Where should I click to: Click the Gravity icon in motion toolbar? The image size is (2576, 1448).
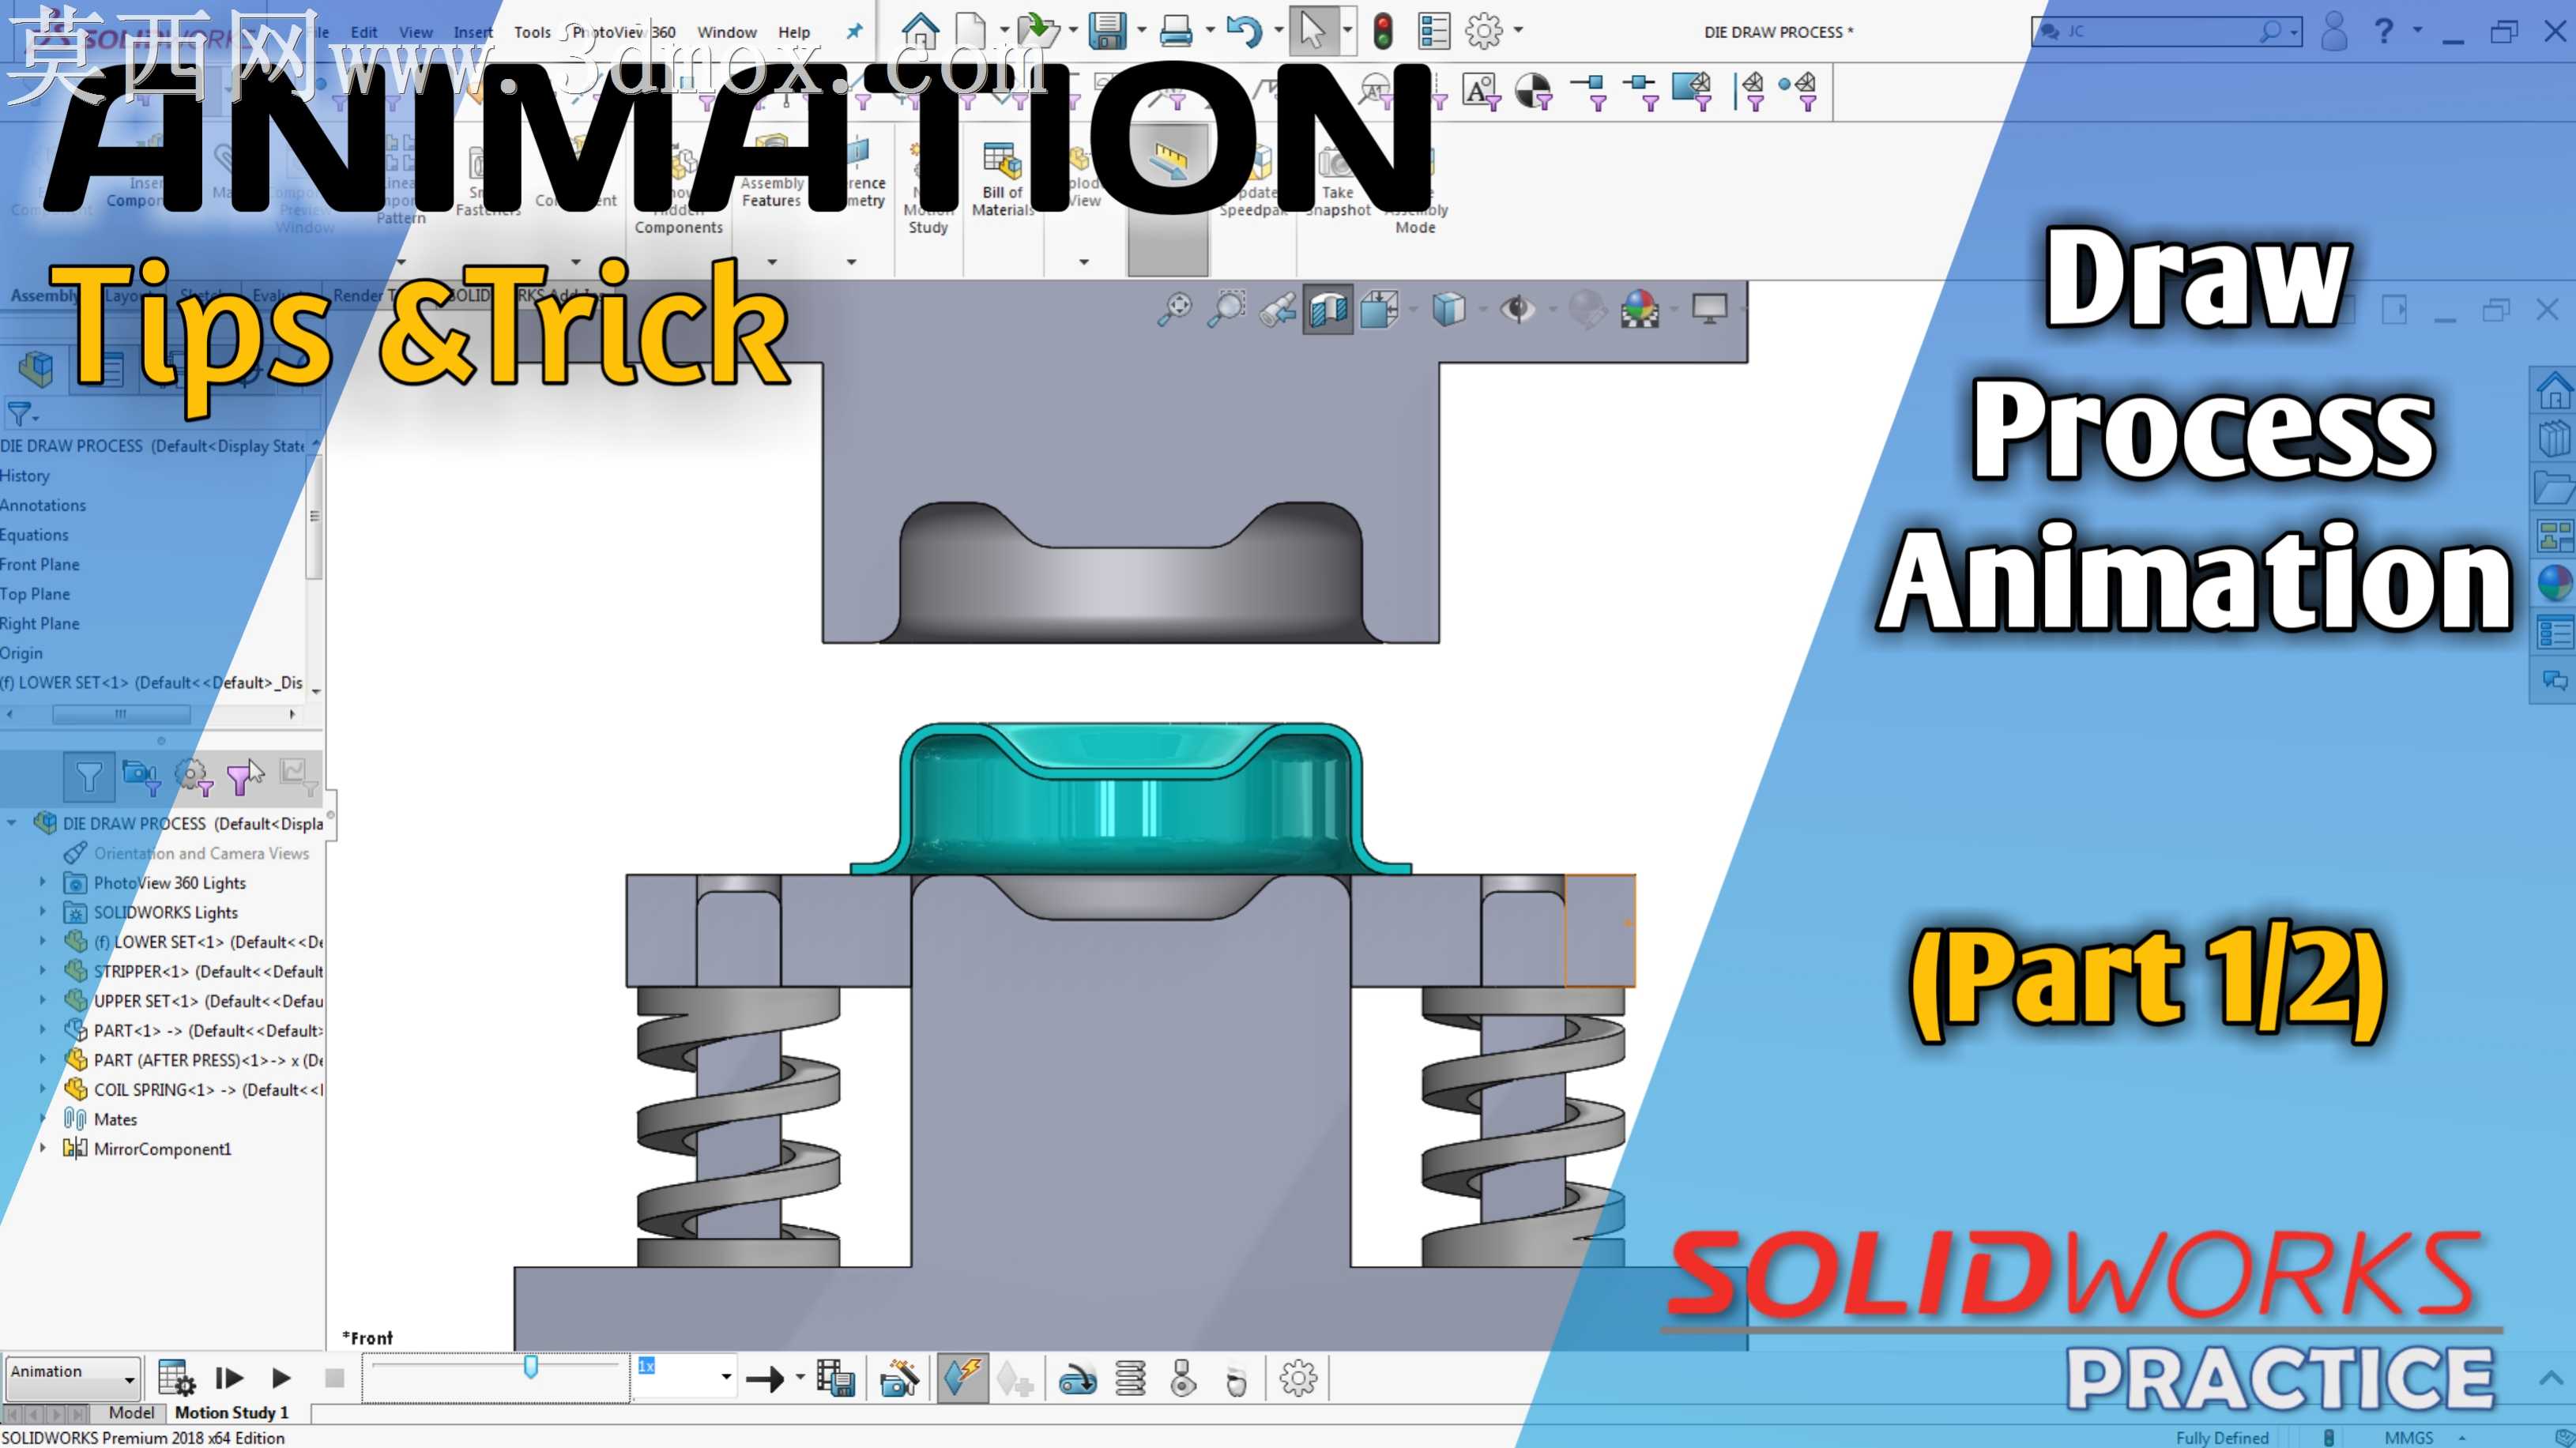pyautogui.click(x=1236, y=1380)
